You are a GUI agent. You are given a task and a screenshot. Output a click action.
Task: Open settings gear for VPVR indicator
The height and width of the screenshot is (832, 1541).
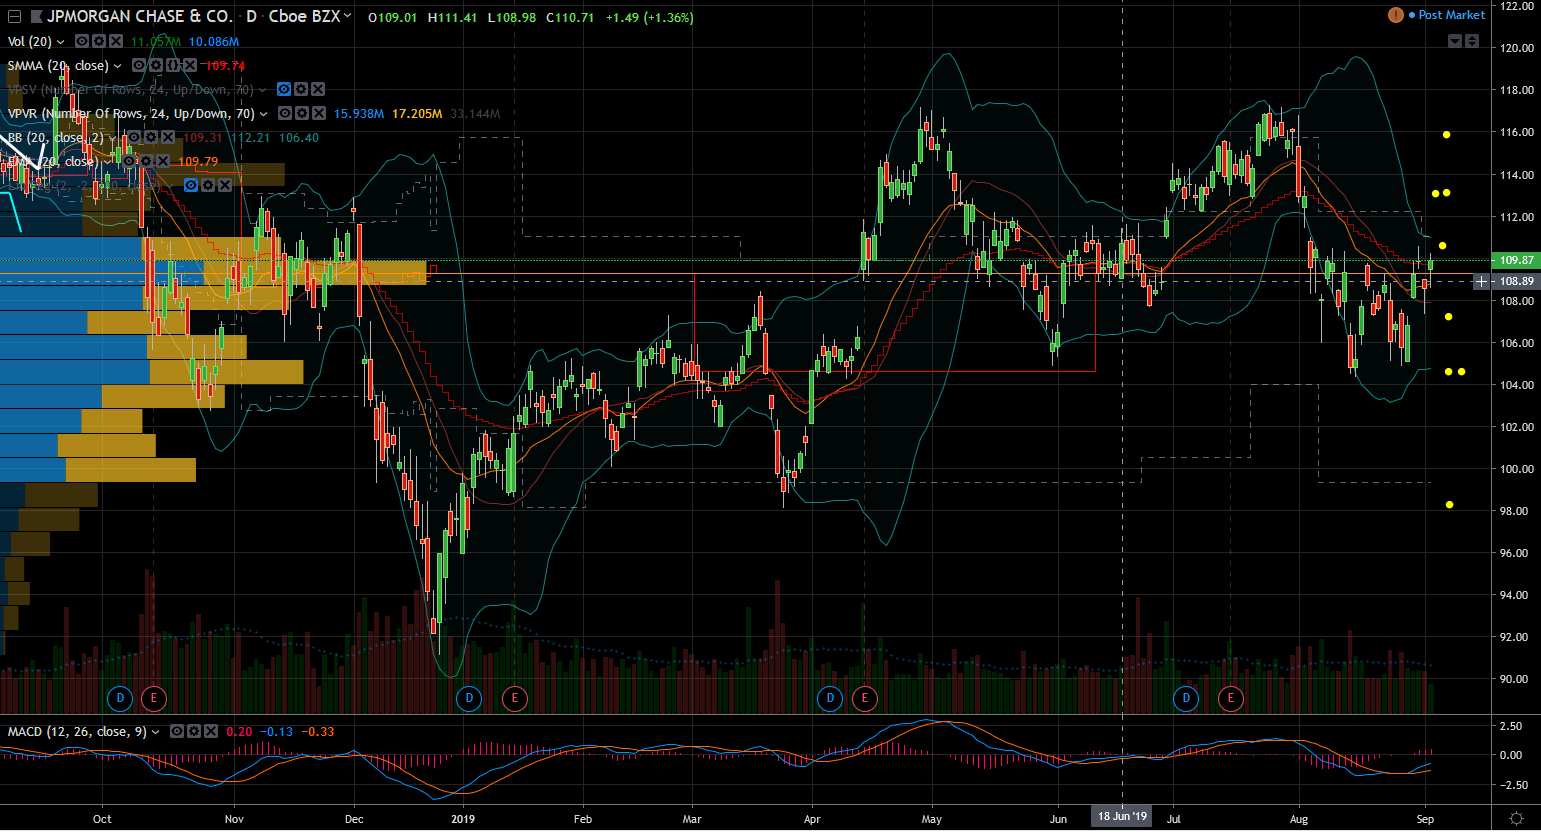(302, 114)
